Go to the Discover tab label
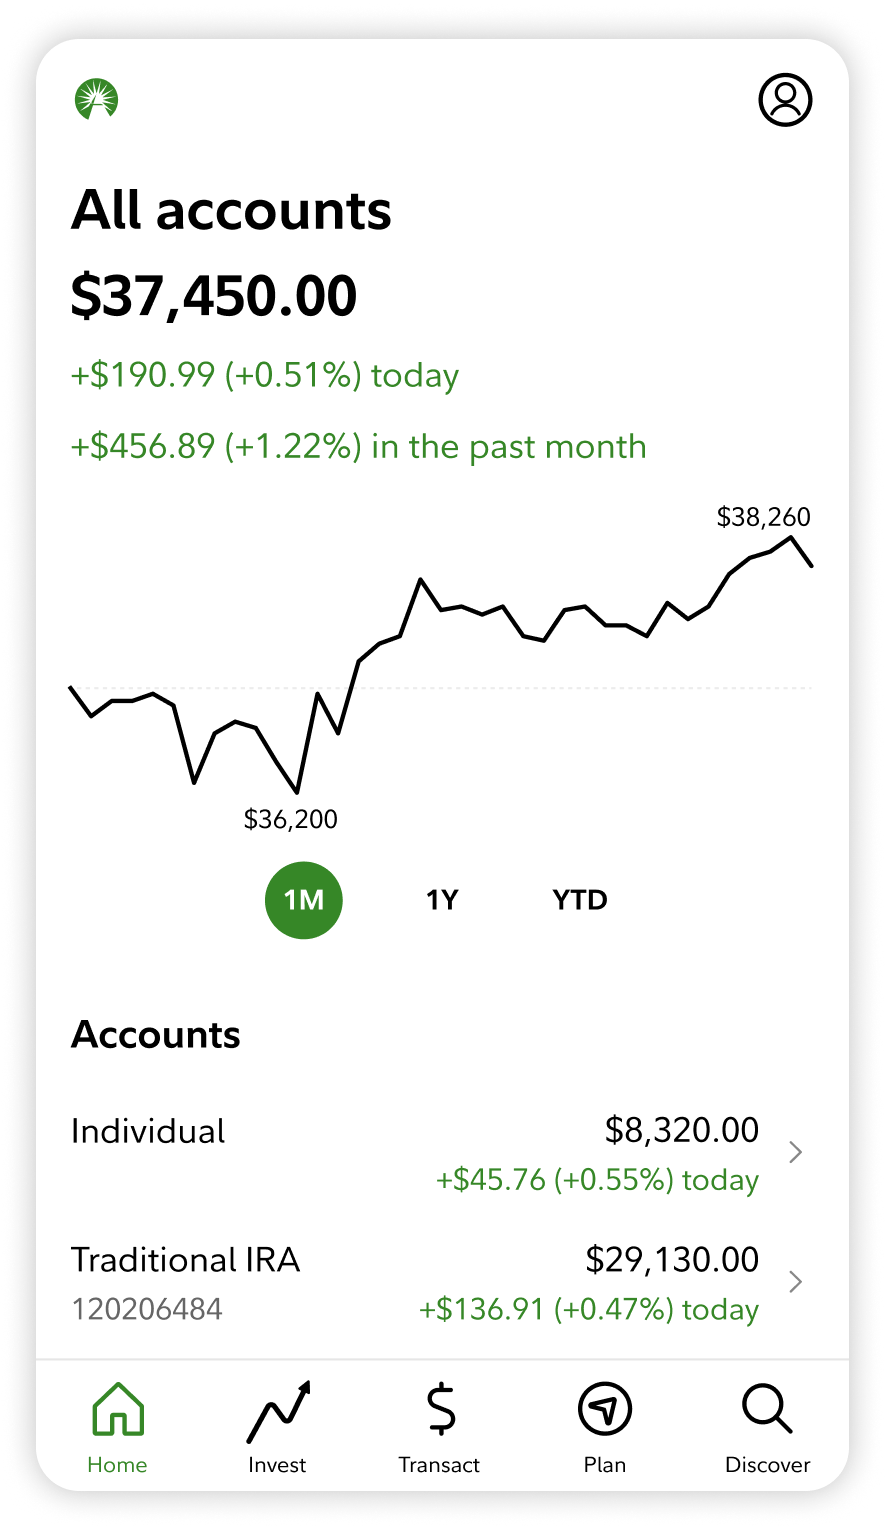 [x=767, y=1465]
